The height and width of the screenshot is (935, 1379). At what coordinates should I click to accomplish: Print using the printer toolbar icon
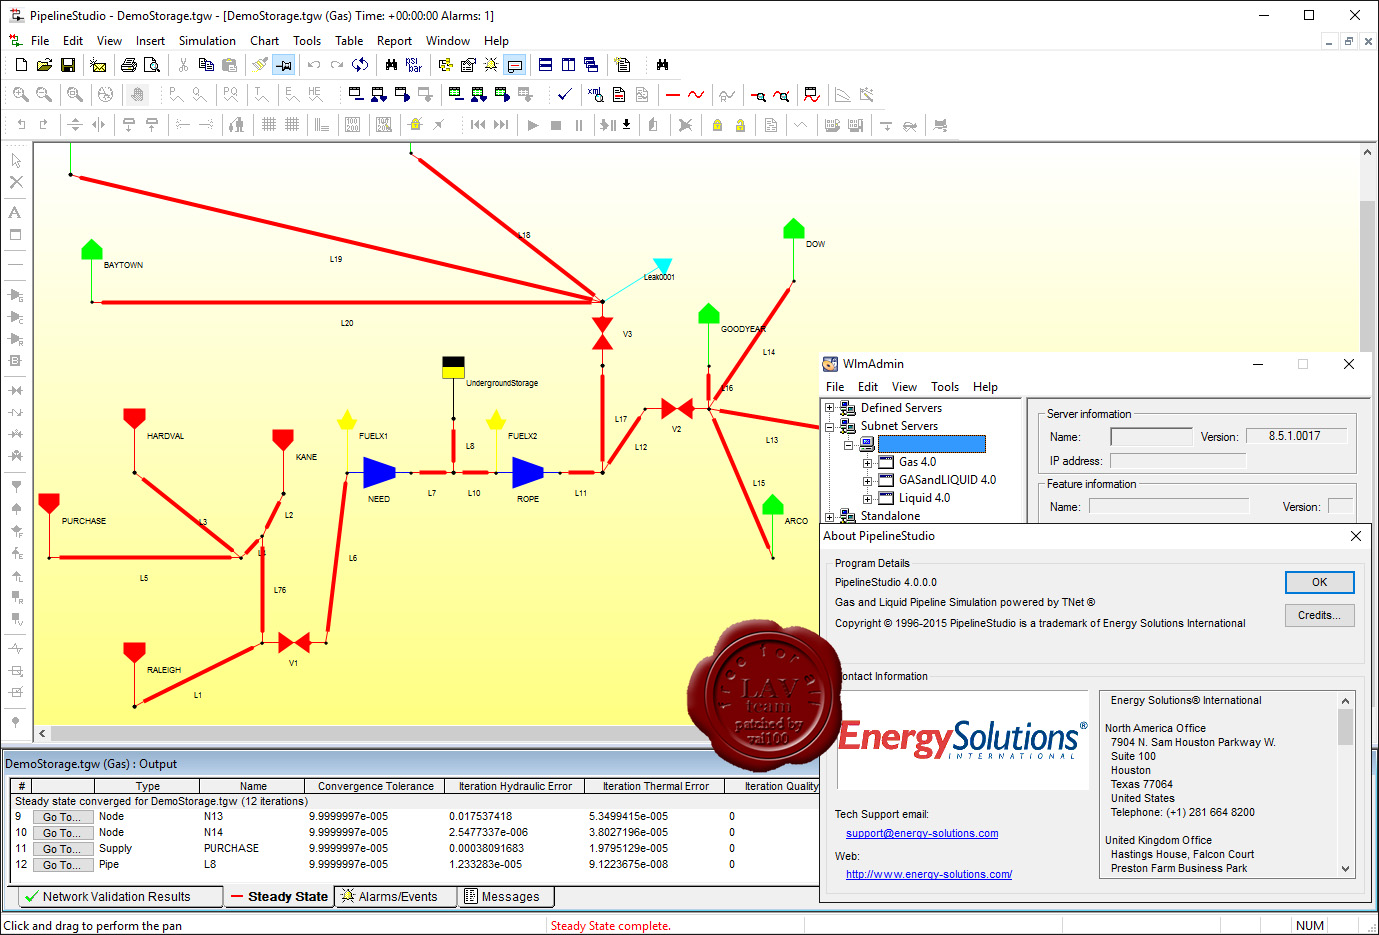(x=129, y=65)
